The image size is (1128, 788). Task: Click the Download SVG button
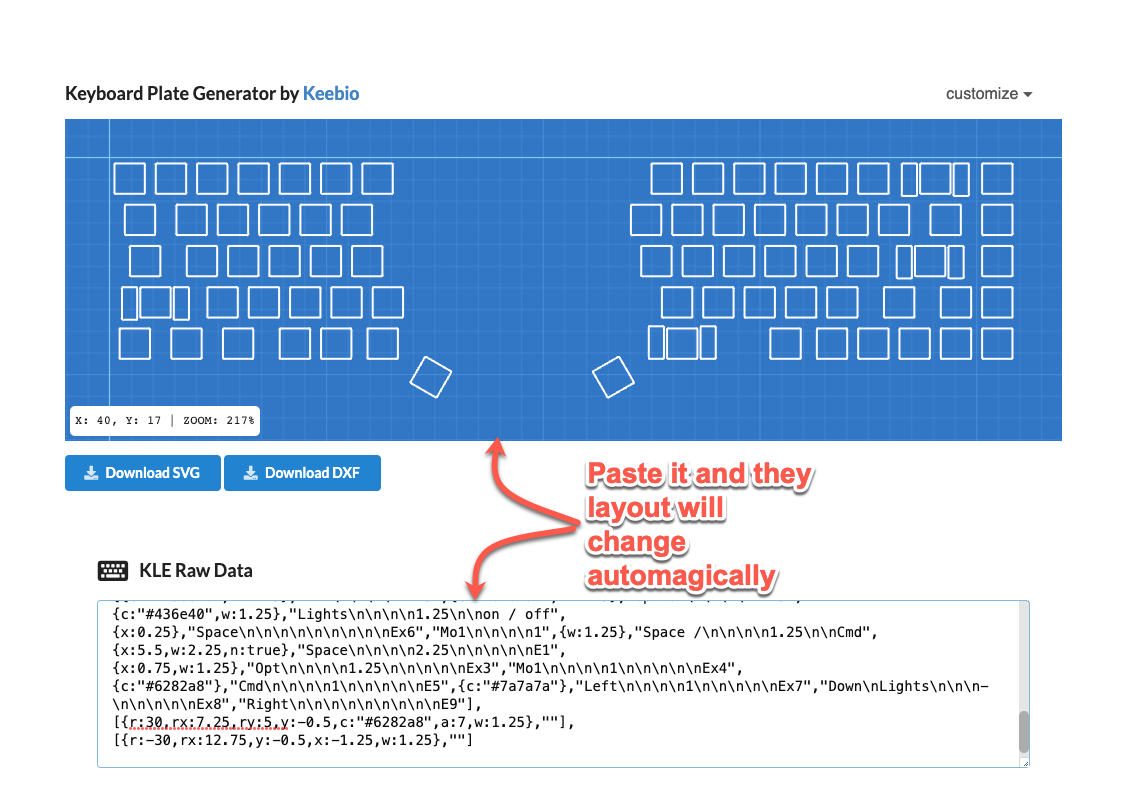[142, 473]
